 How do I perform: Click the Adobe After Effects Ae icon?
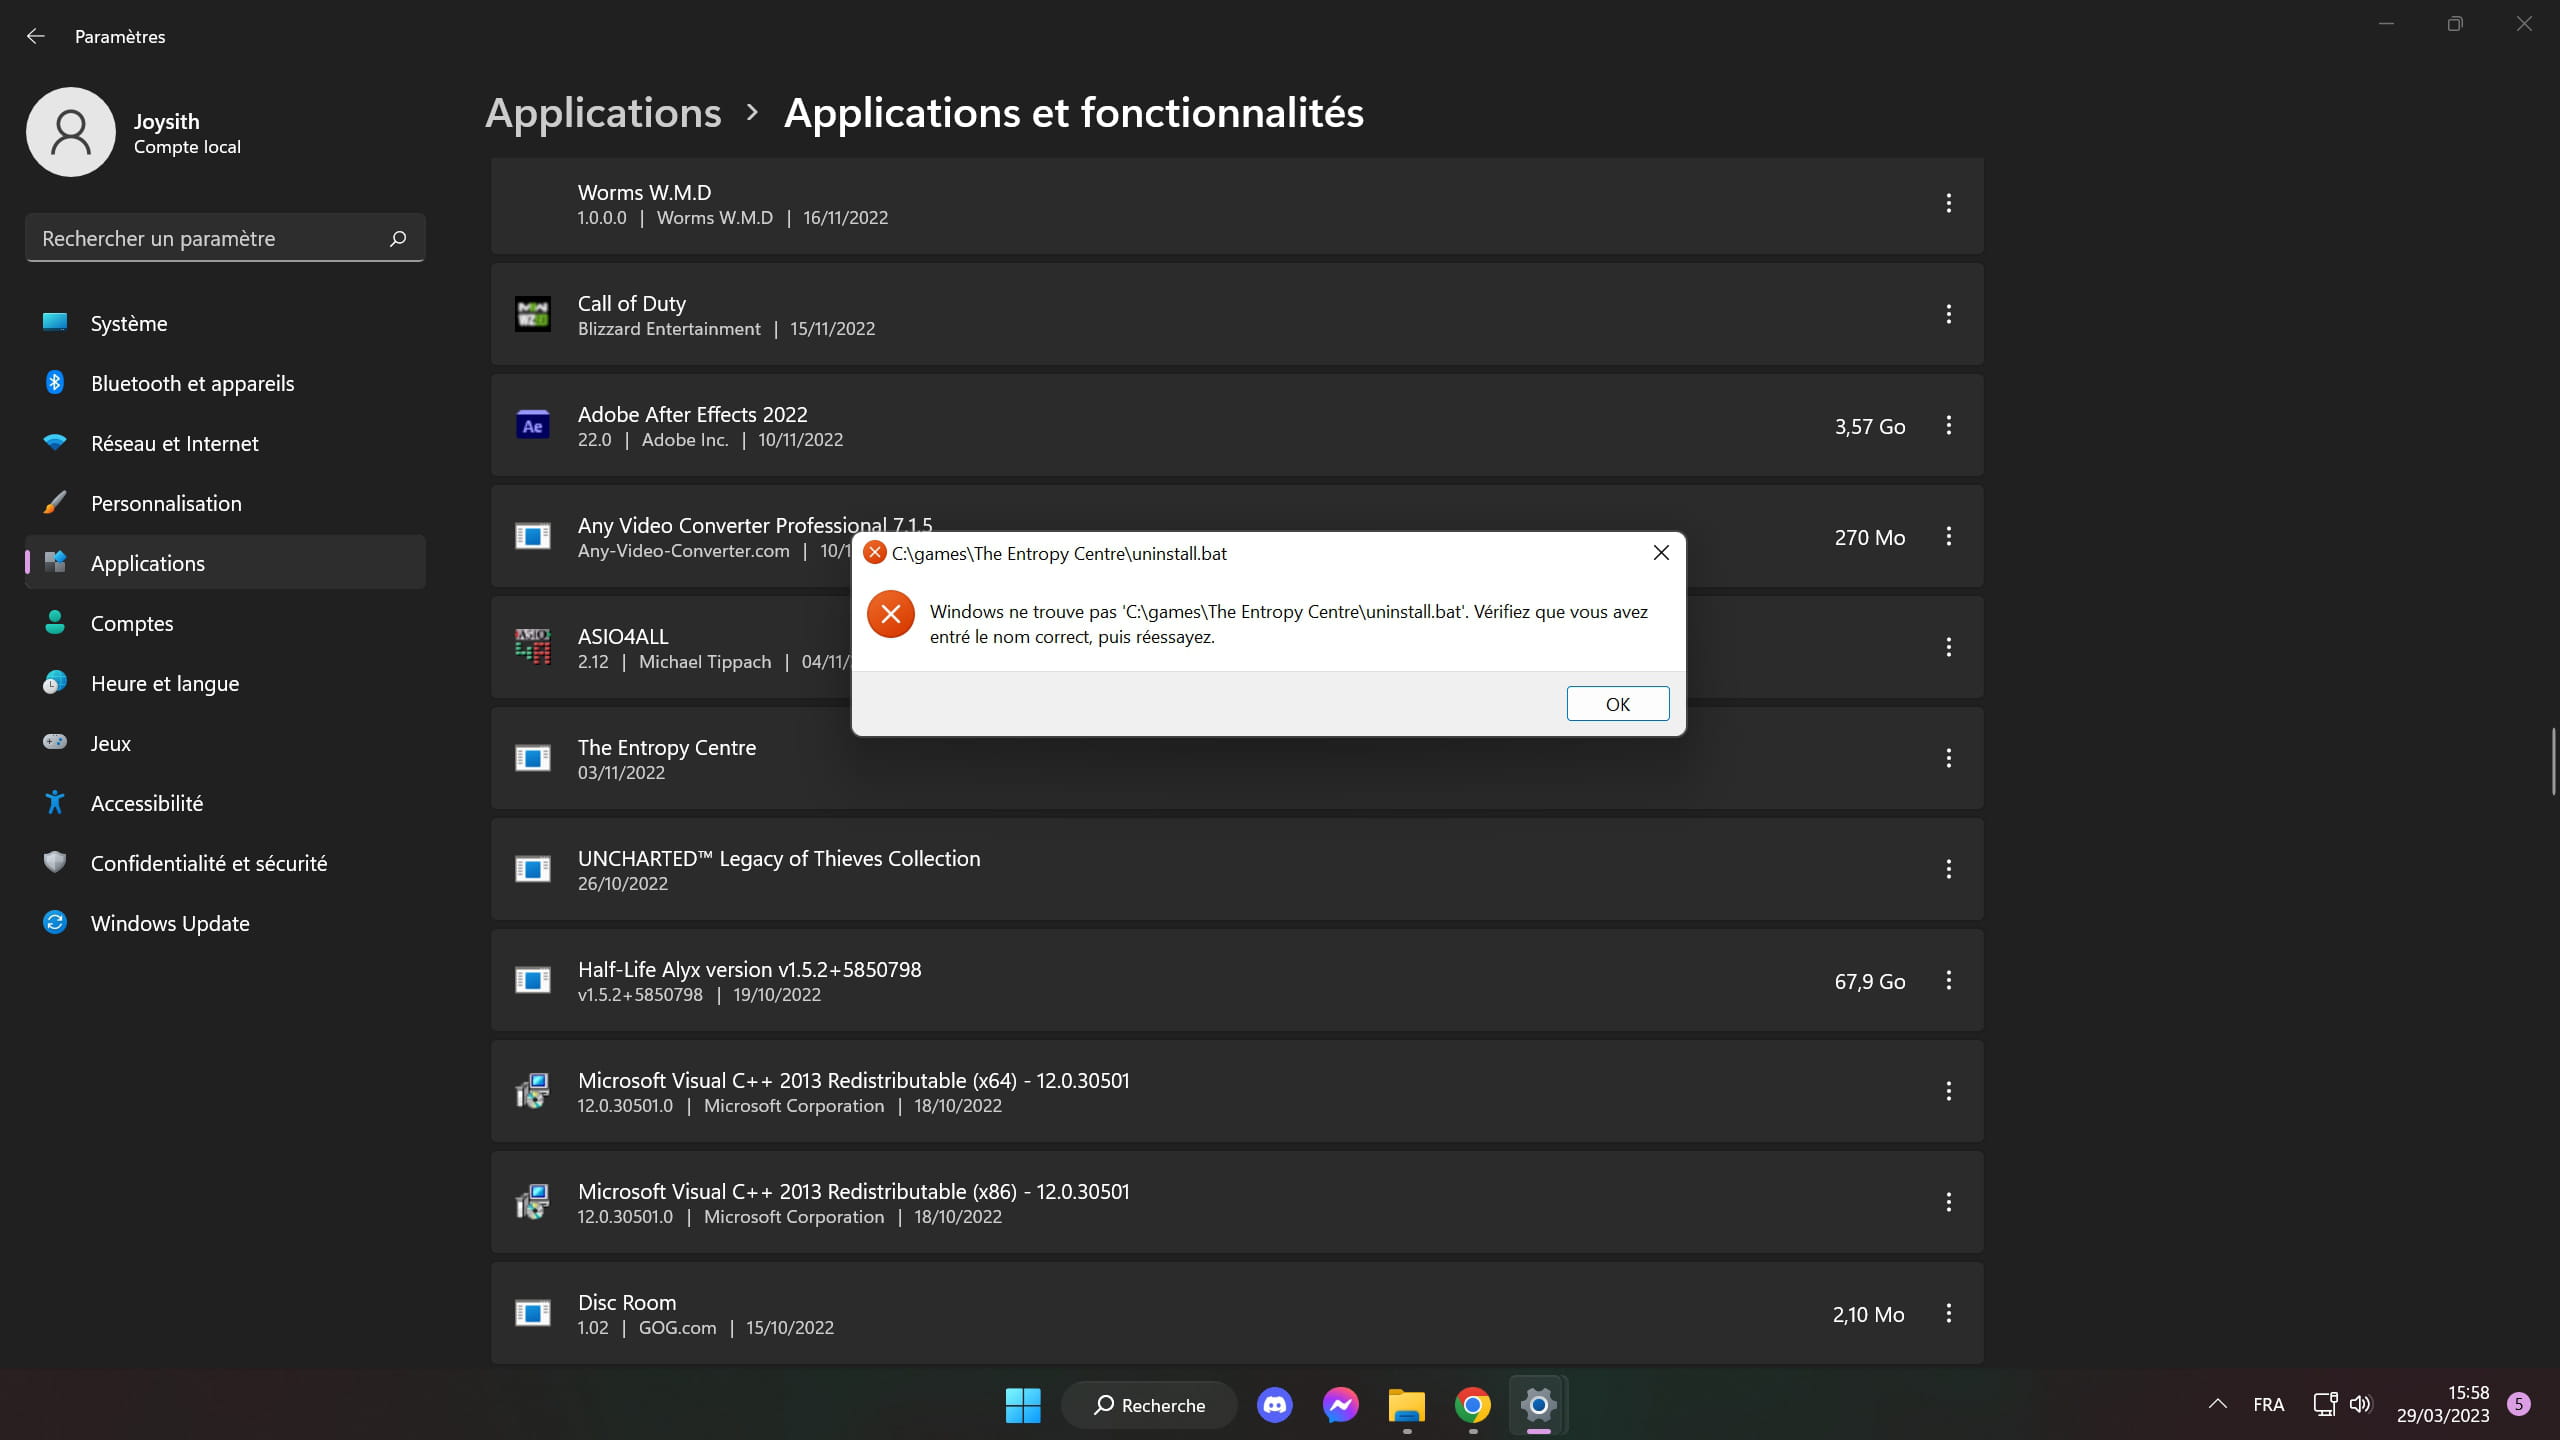coord(532,425)
